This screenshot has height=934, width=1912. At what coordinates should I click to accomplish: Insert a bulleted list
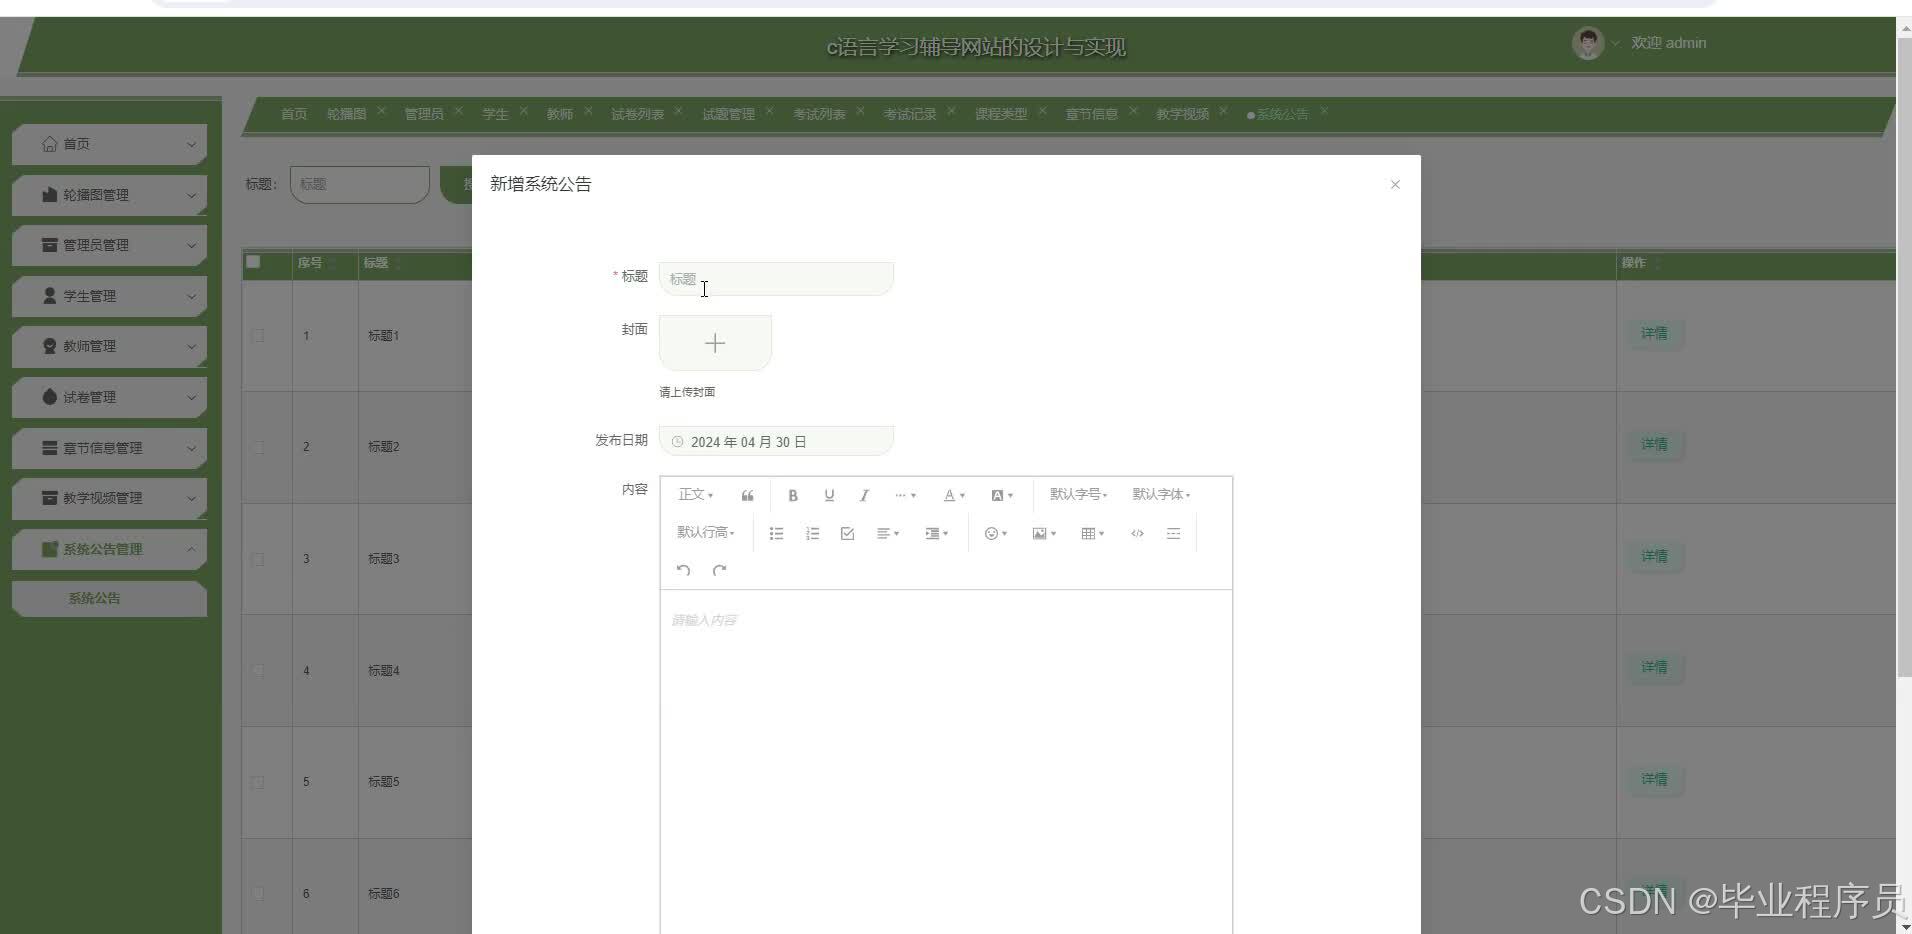[x=776, y=533]
